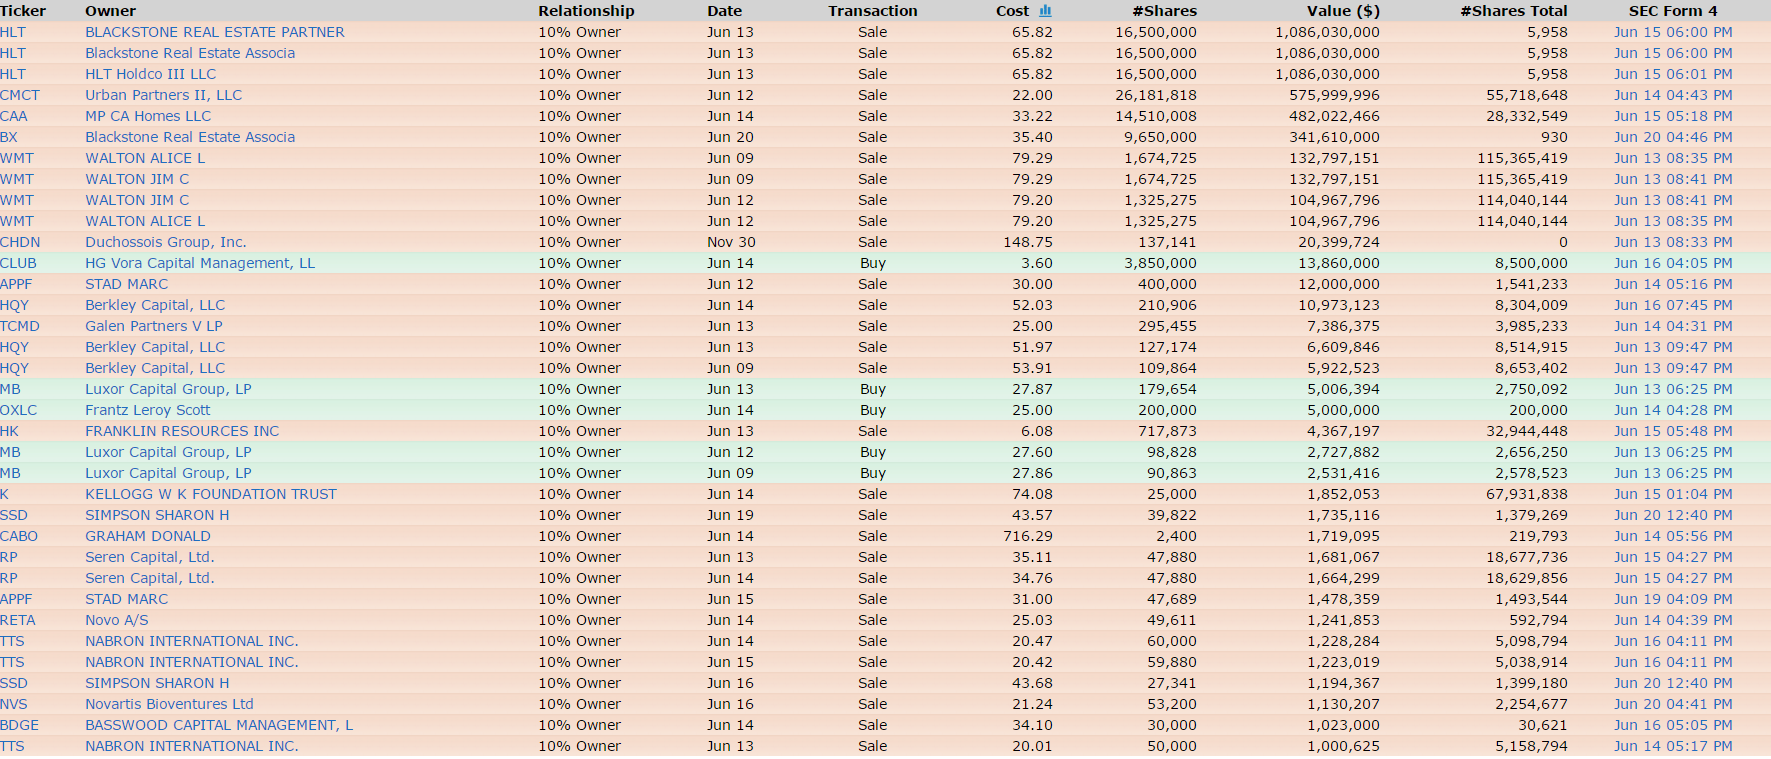Image resolution: width=1771 pixels, height=759 pixels.
Task: Click the CABO ticker link
Action: click(19, 536)
